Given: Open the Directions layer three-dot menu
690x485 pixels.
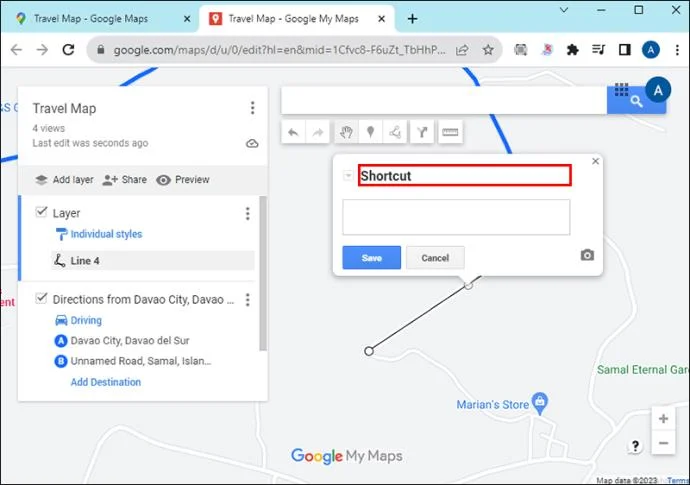Looking at the screenshot, I should pos(247,300).
